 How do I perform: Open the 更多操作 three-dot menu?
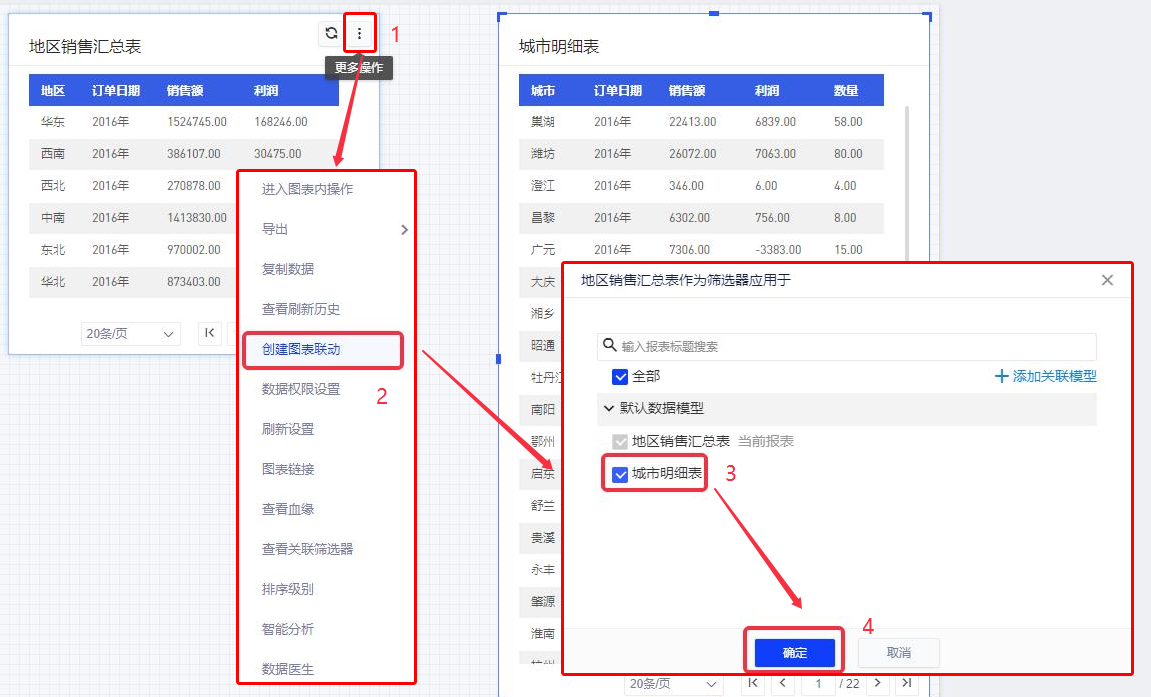coord(359,33)
